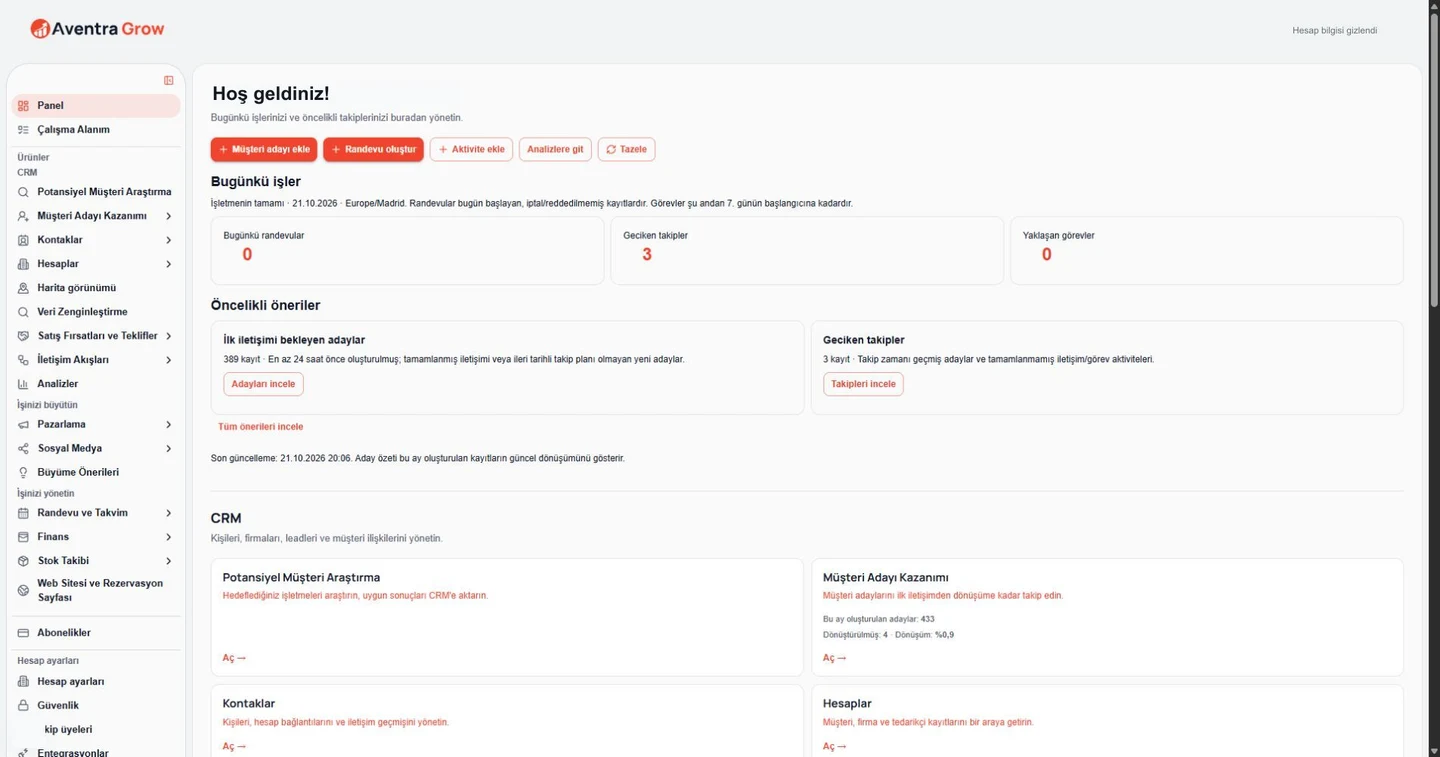This screenshot has width=1440, height=757.
Task: Click Aç in the Kontaklar card
Action: pyautogui.click(x=234, y=747)
